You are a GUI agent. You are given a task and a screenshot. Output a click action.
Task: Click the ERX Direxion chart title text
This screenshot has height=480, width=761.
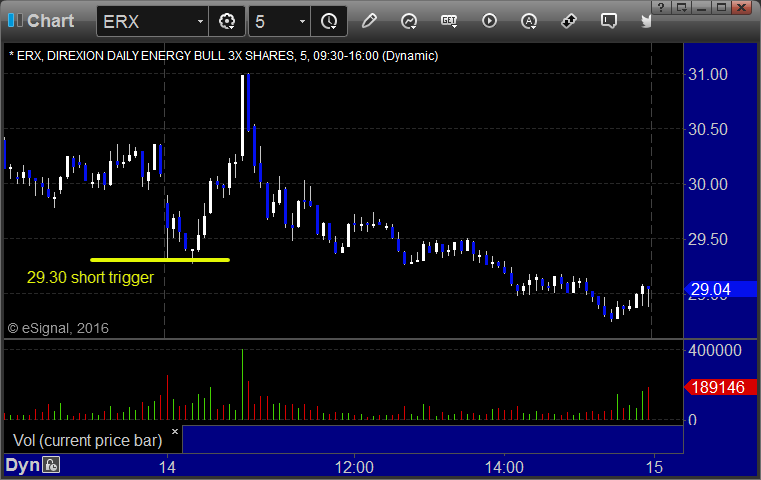224,56
